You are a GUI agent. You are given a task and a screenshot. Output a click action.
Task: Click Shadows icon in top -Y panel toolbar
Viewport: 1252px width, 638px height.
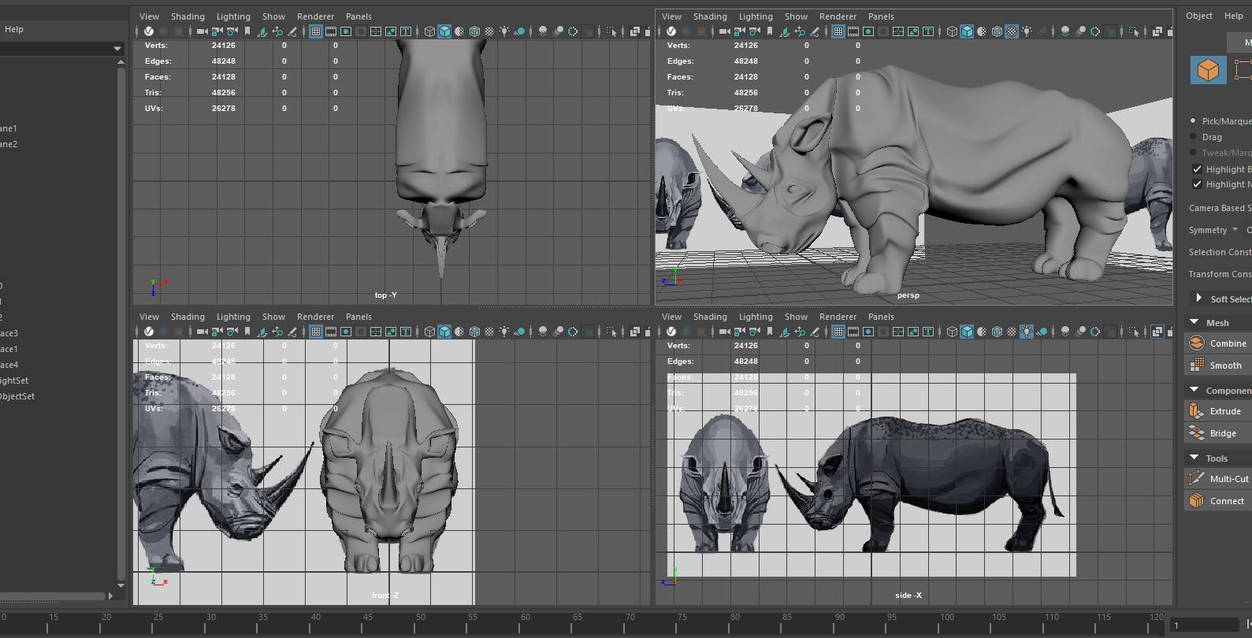pos(520,31)
